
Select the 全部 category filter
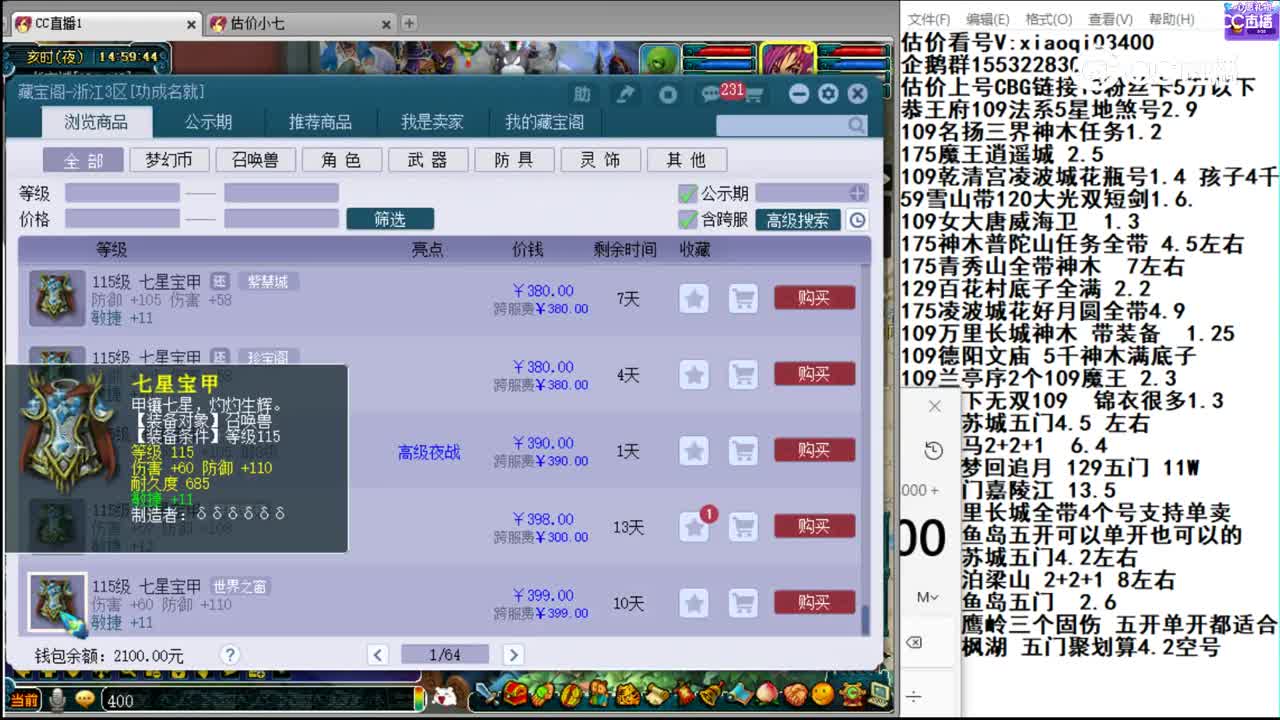tap(83, 160)
